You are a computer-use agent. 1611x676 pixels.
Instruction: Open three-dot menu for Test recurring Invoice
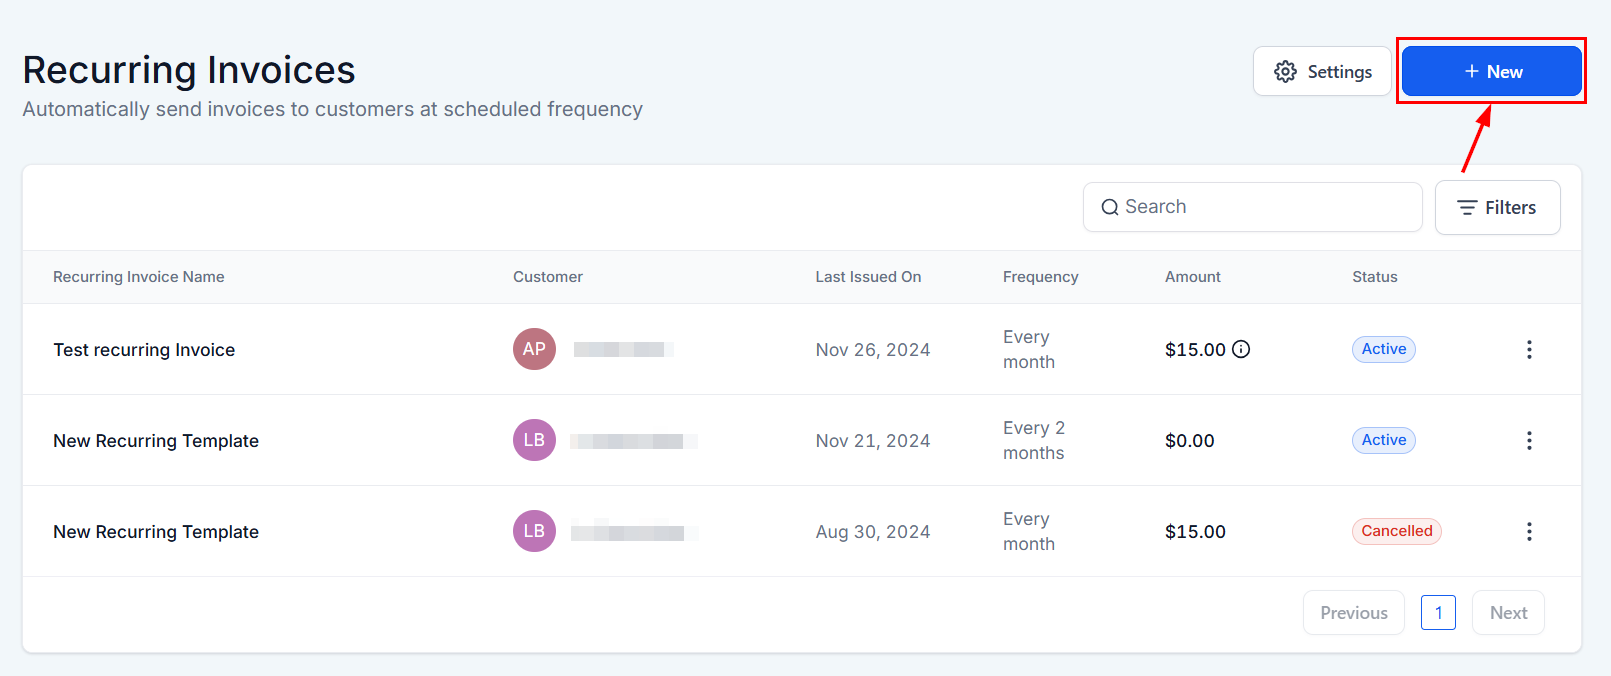point(1528,349)
